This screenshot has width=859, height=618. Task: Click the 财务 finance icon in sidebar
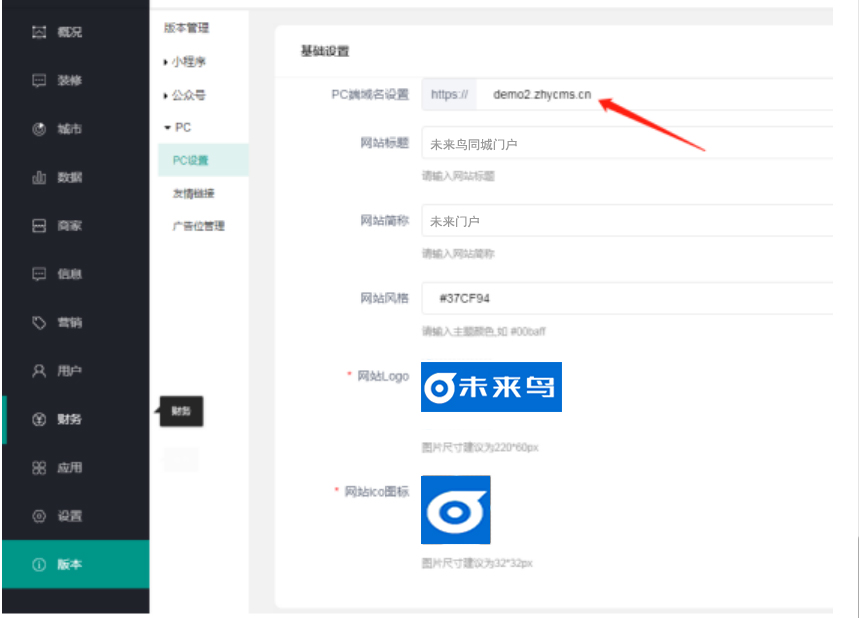click(x=39, y=419)
